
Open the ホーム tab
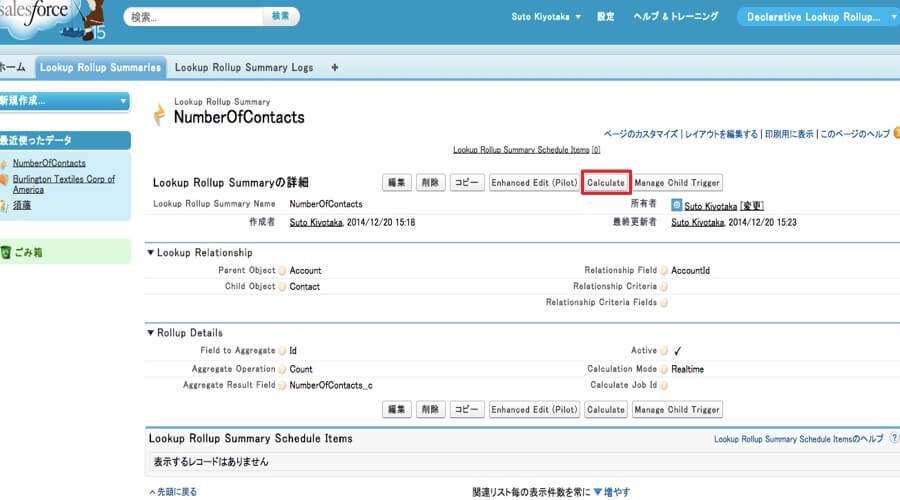point(13,68)
